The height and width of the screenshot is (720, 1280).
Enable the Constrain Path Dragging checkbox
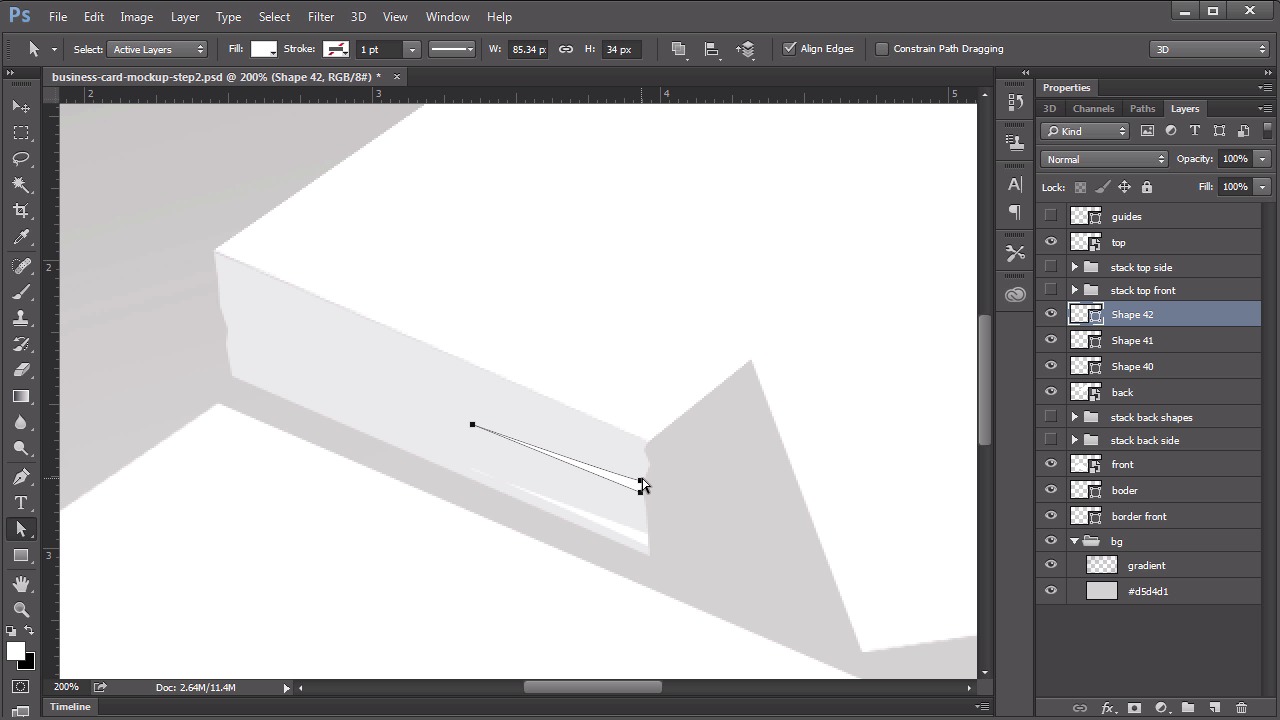882,49
